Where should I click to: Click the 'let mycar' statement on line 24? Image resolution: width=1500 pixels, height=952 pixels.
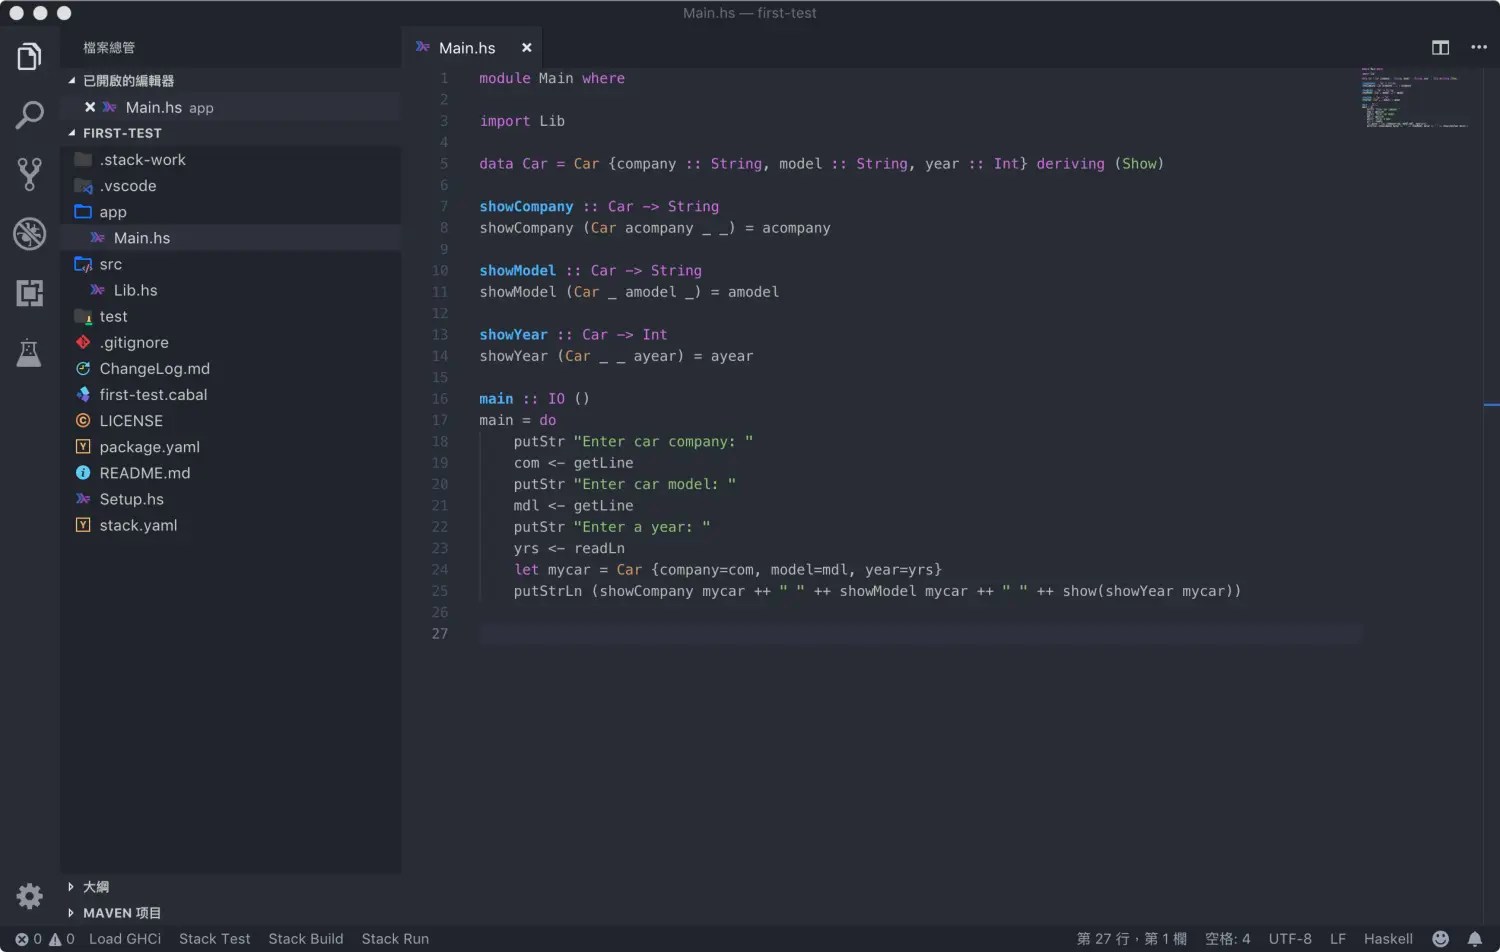tap(728, 570)
